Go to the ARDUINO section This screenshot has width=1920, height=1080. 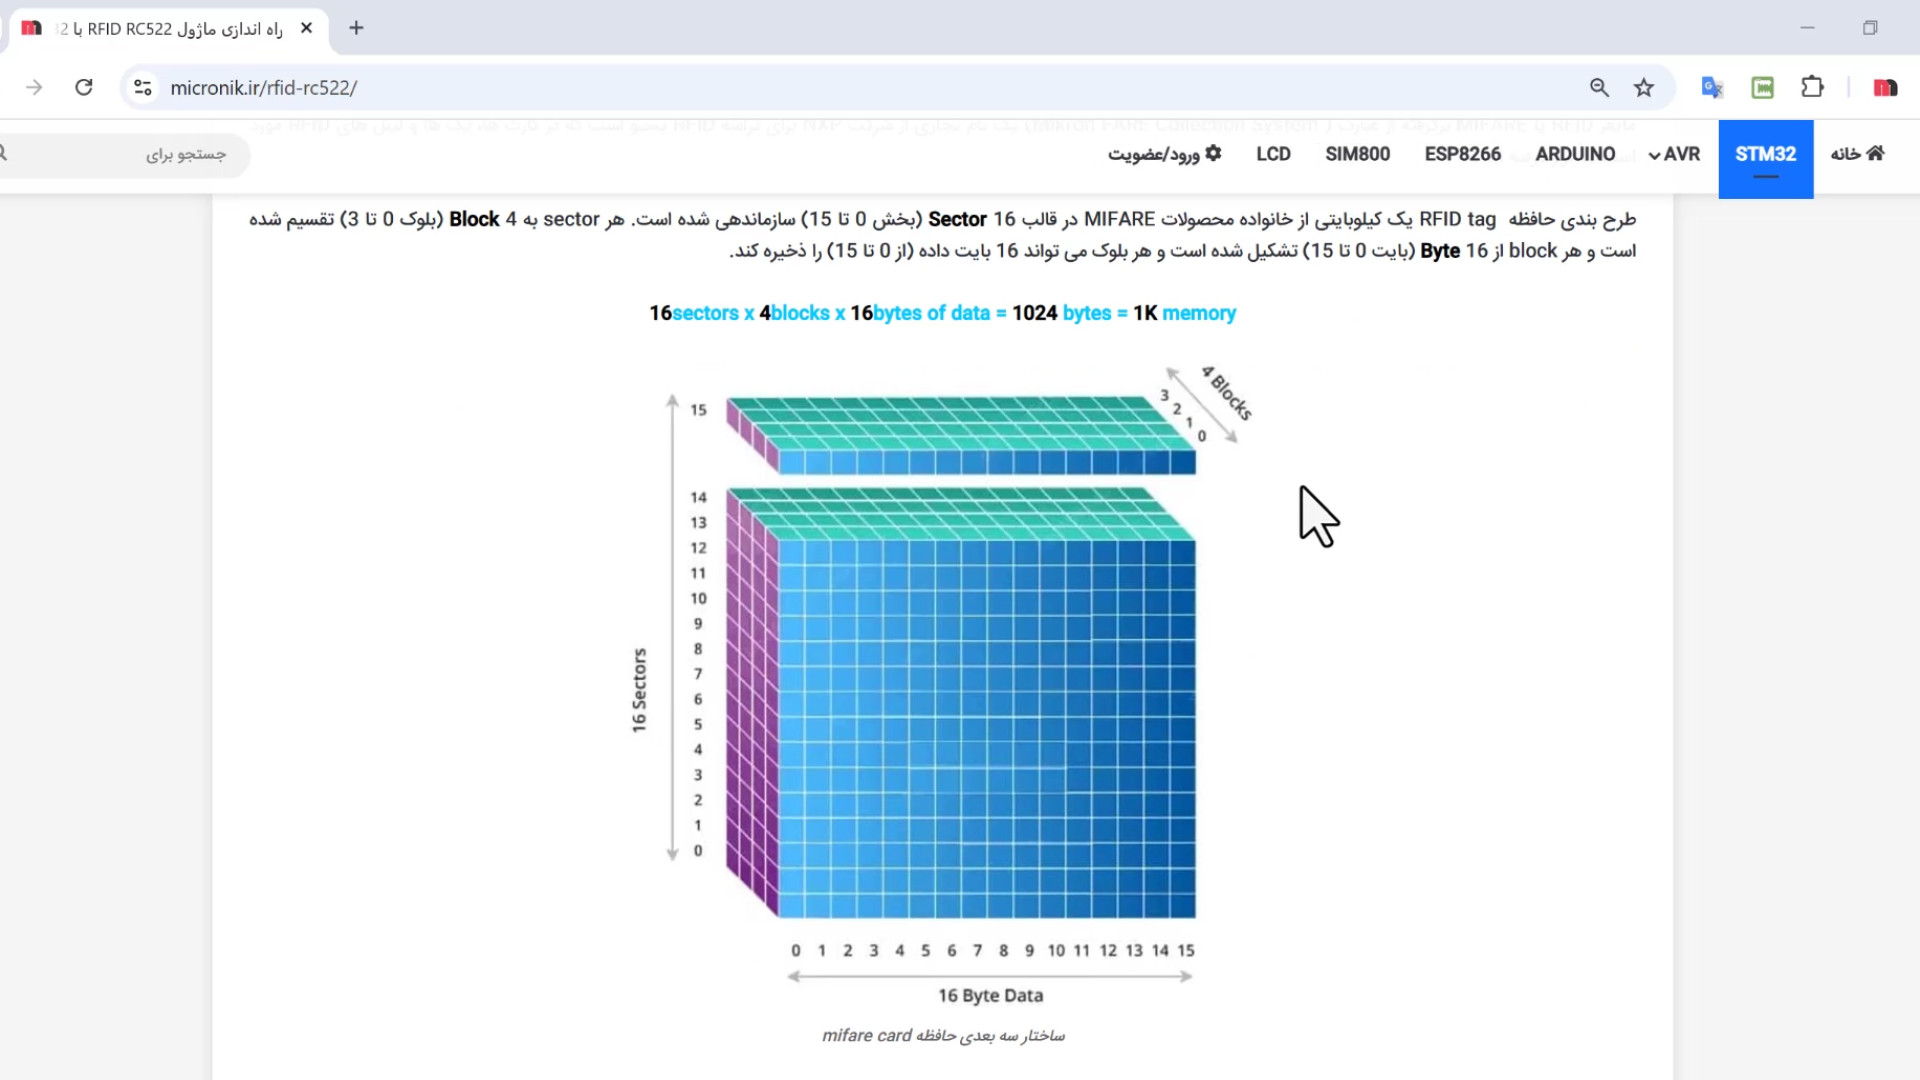[1575, 154]
